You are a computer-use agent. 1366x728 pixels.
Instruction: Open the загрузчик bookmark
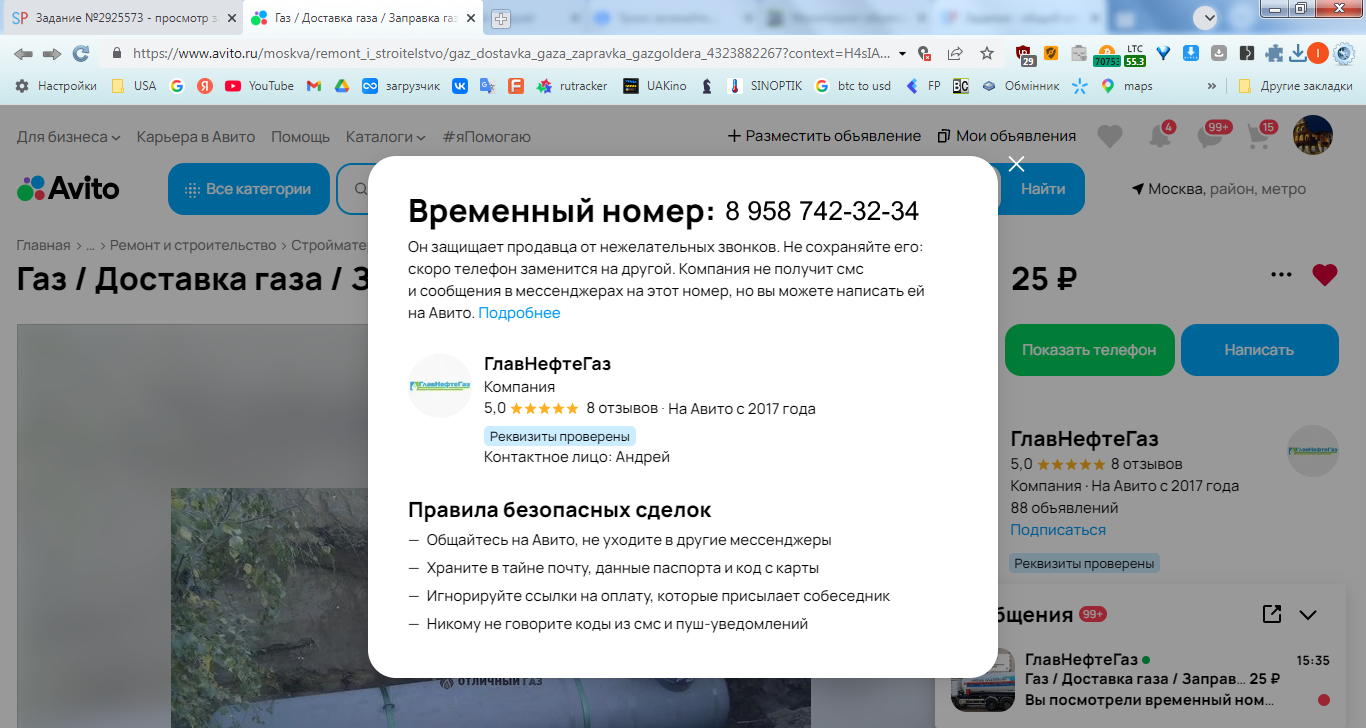click(401, 86)
